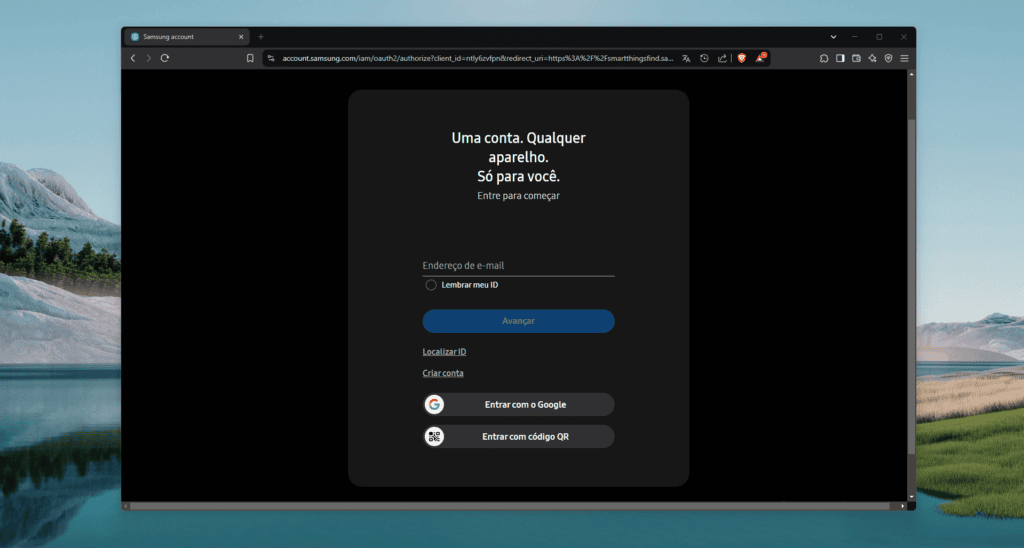
Task: Click the scroll right arrow
Action: [x=903, y=506]
